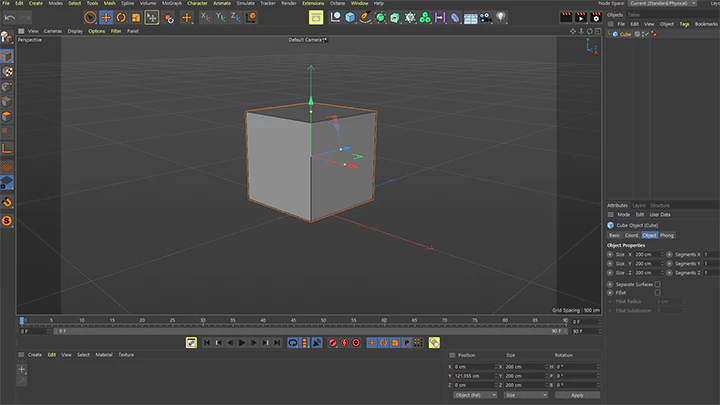Select the Move tool in toolbar

[106, 17]
